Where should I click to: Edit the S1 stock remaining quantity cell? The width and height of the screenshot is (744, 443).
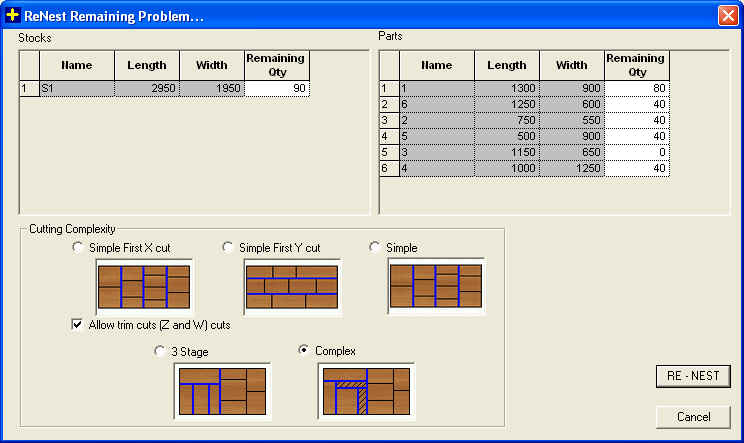[x=277, y=89]
